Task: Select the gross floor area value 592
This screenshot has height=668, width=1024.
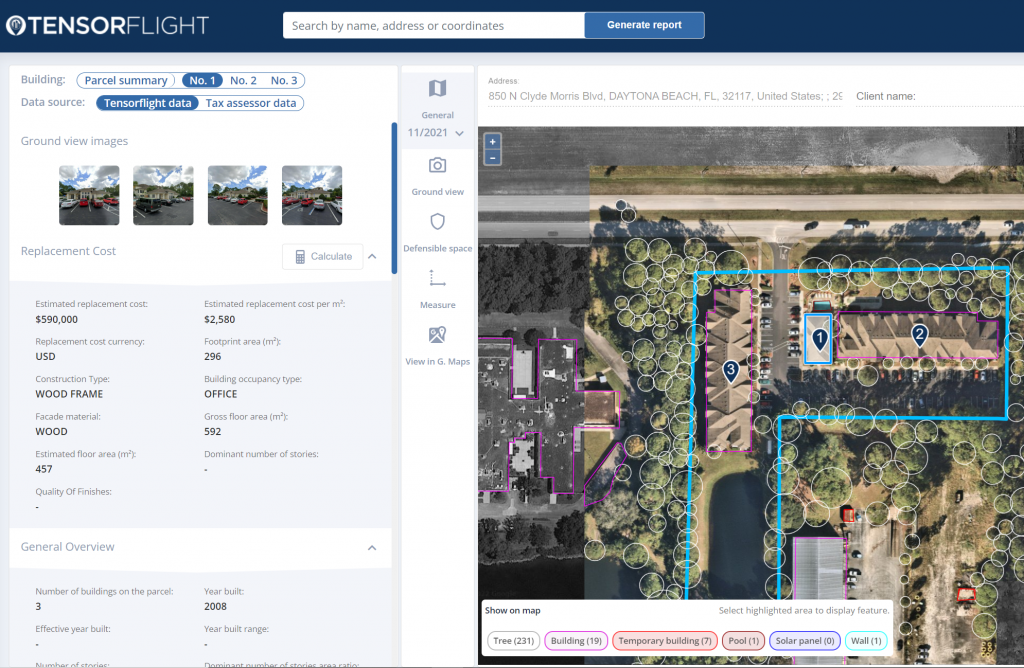Action: pos(213,432)
